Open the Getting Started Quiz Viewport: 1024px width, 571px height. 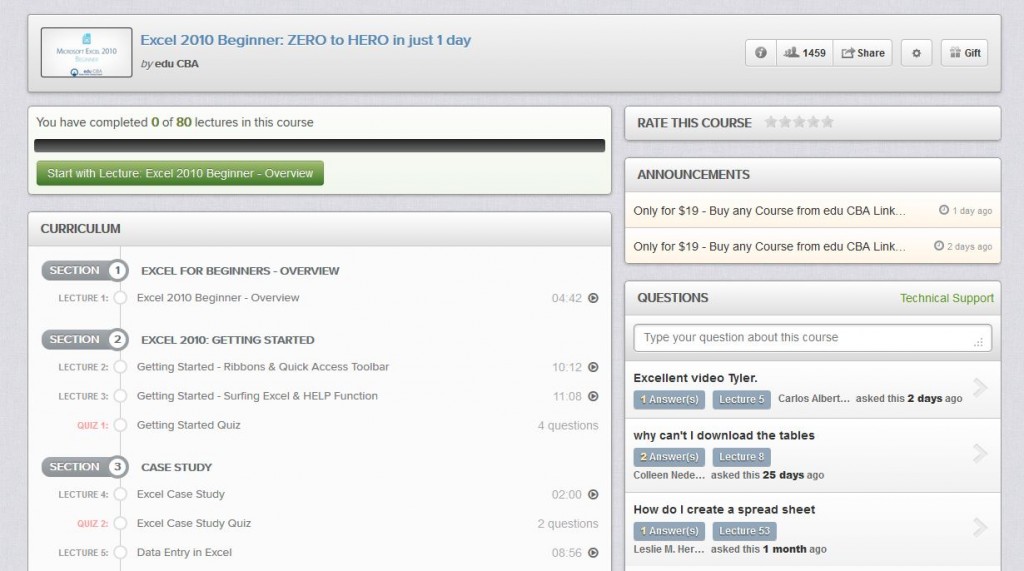pos(189,425)
